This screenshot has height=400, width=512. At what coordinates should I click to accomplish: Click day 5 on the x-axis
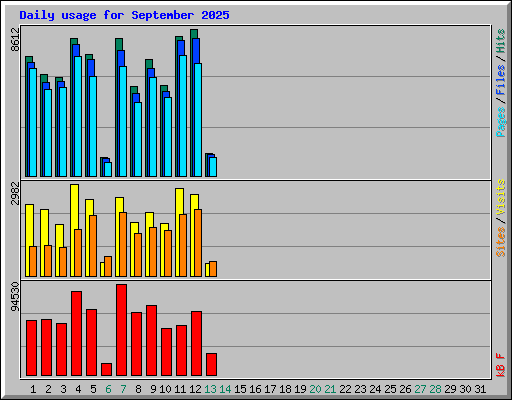pyautogui.click(x=93, y=389)
